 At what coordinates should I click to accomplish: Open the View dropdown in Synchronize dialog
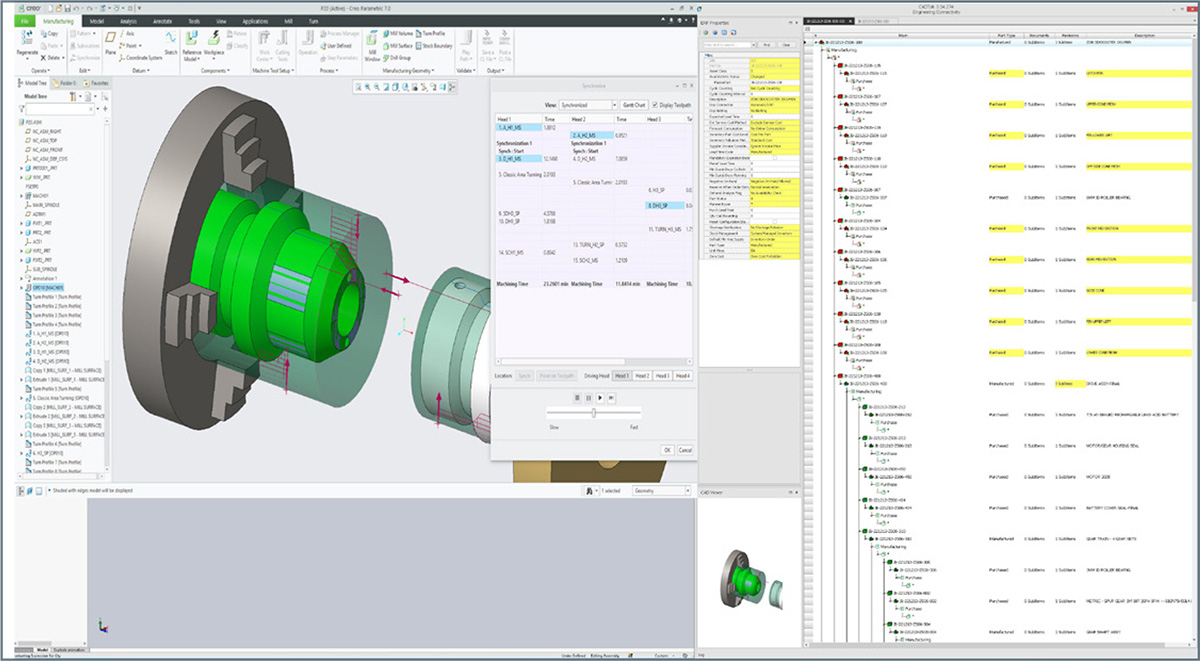coord(588,104)
